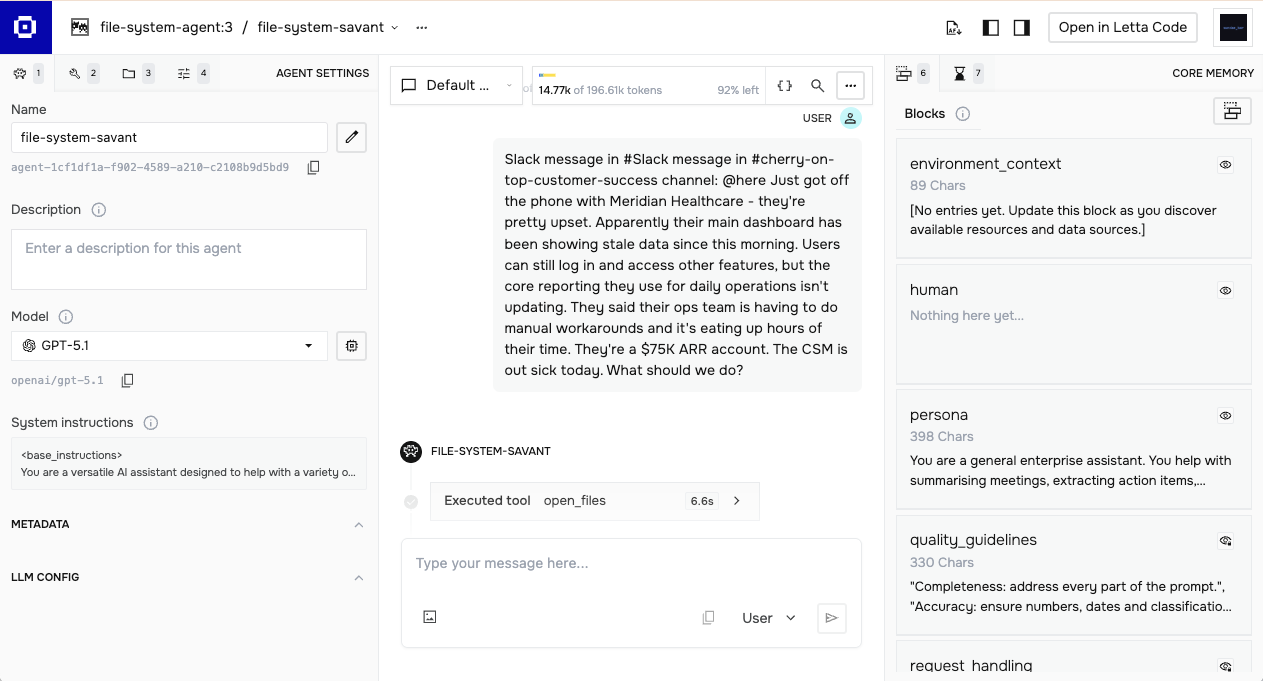Viewport: 1263px width, 681px height.
Task: Click the copy icon in message composer
Action: (x=708, y=618)
